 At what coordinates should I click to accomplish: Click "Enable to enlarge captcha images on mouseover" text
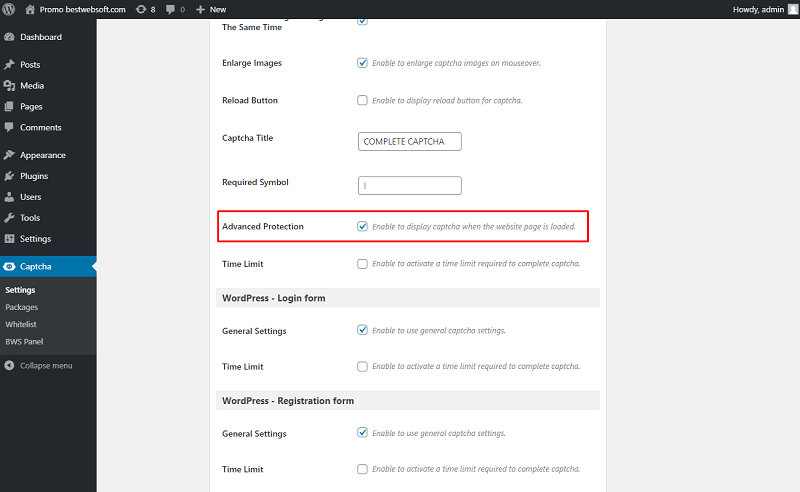click(x=456, y=63)
